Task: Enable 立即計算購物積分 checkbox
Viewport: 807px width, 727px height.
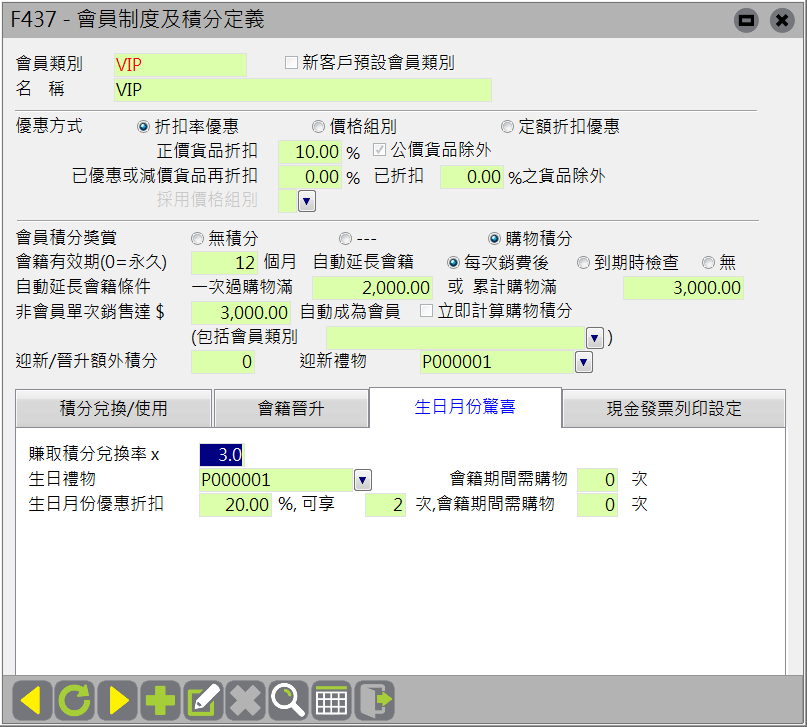Action: [426, 310]
